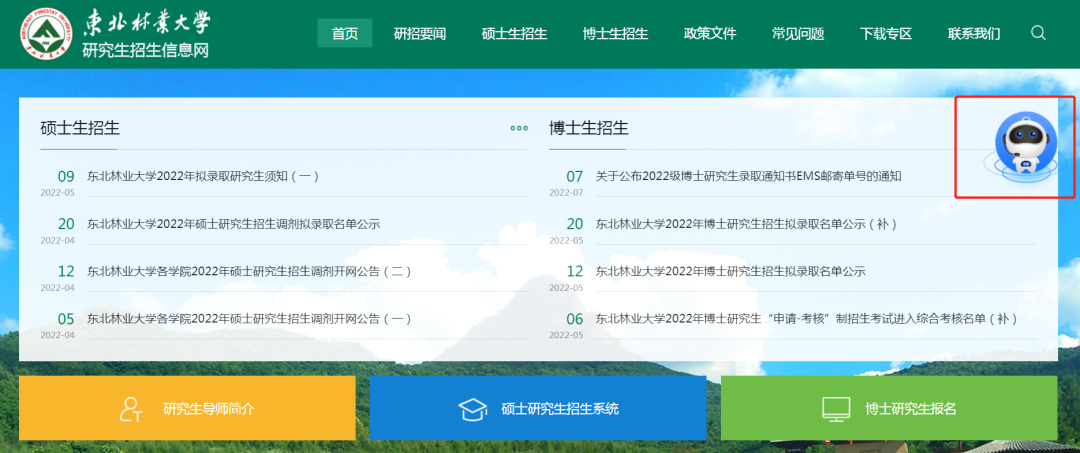Open 东北林业大学2022年拟录取研究生须知（一）
Image resolution: width=1080 pixels, height=453 pixels.
pyautogui.click(x=203, y=176)
